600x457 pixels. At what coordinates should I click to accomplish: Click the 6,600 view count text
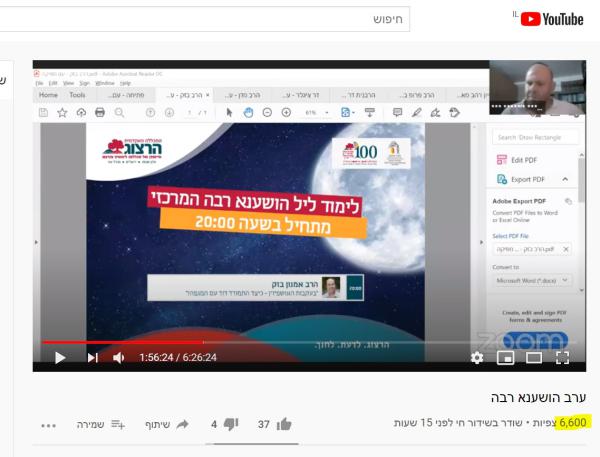[x=572, y=423]
